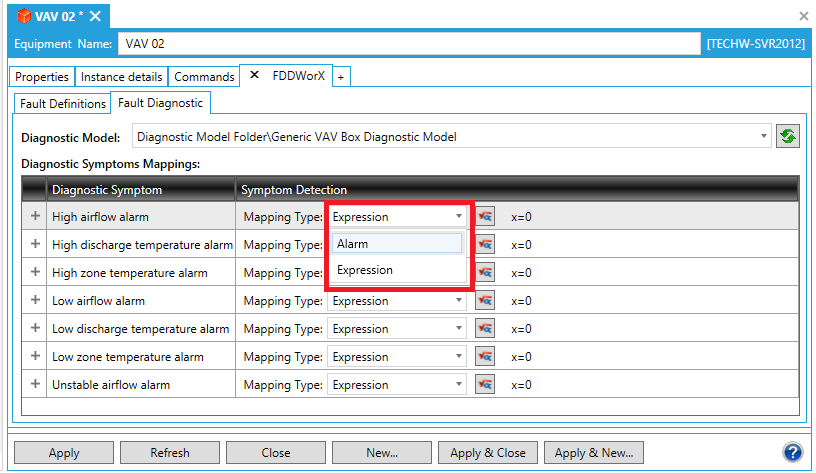This screenshot has width=816, height=474.
Task: Expand the High airflow alarm row
Action: (35, 216)
